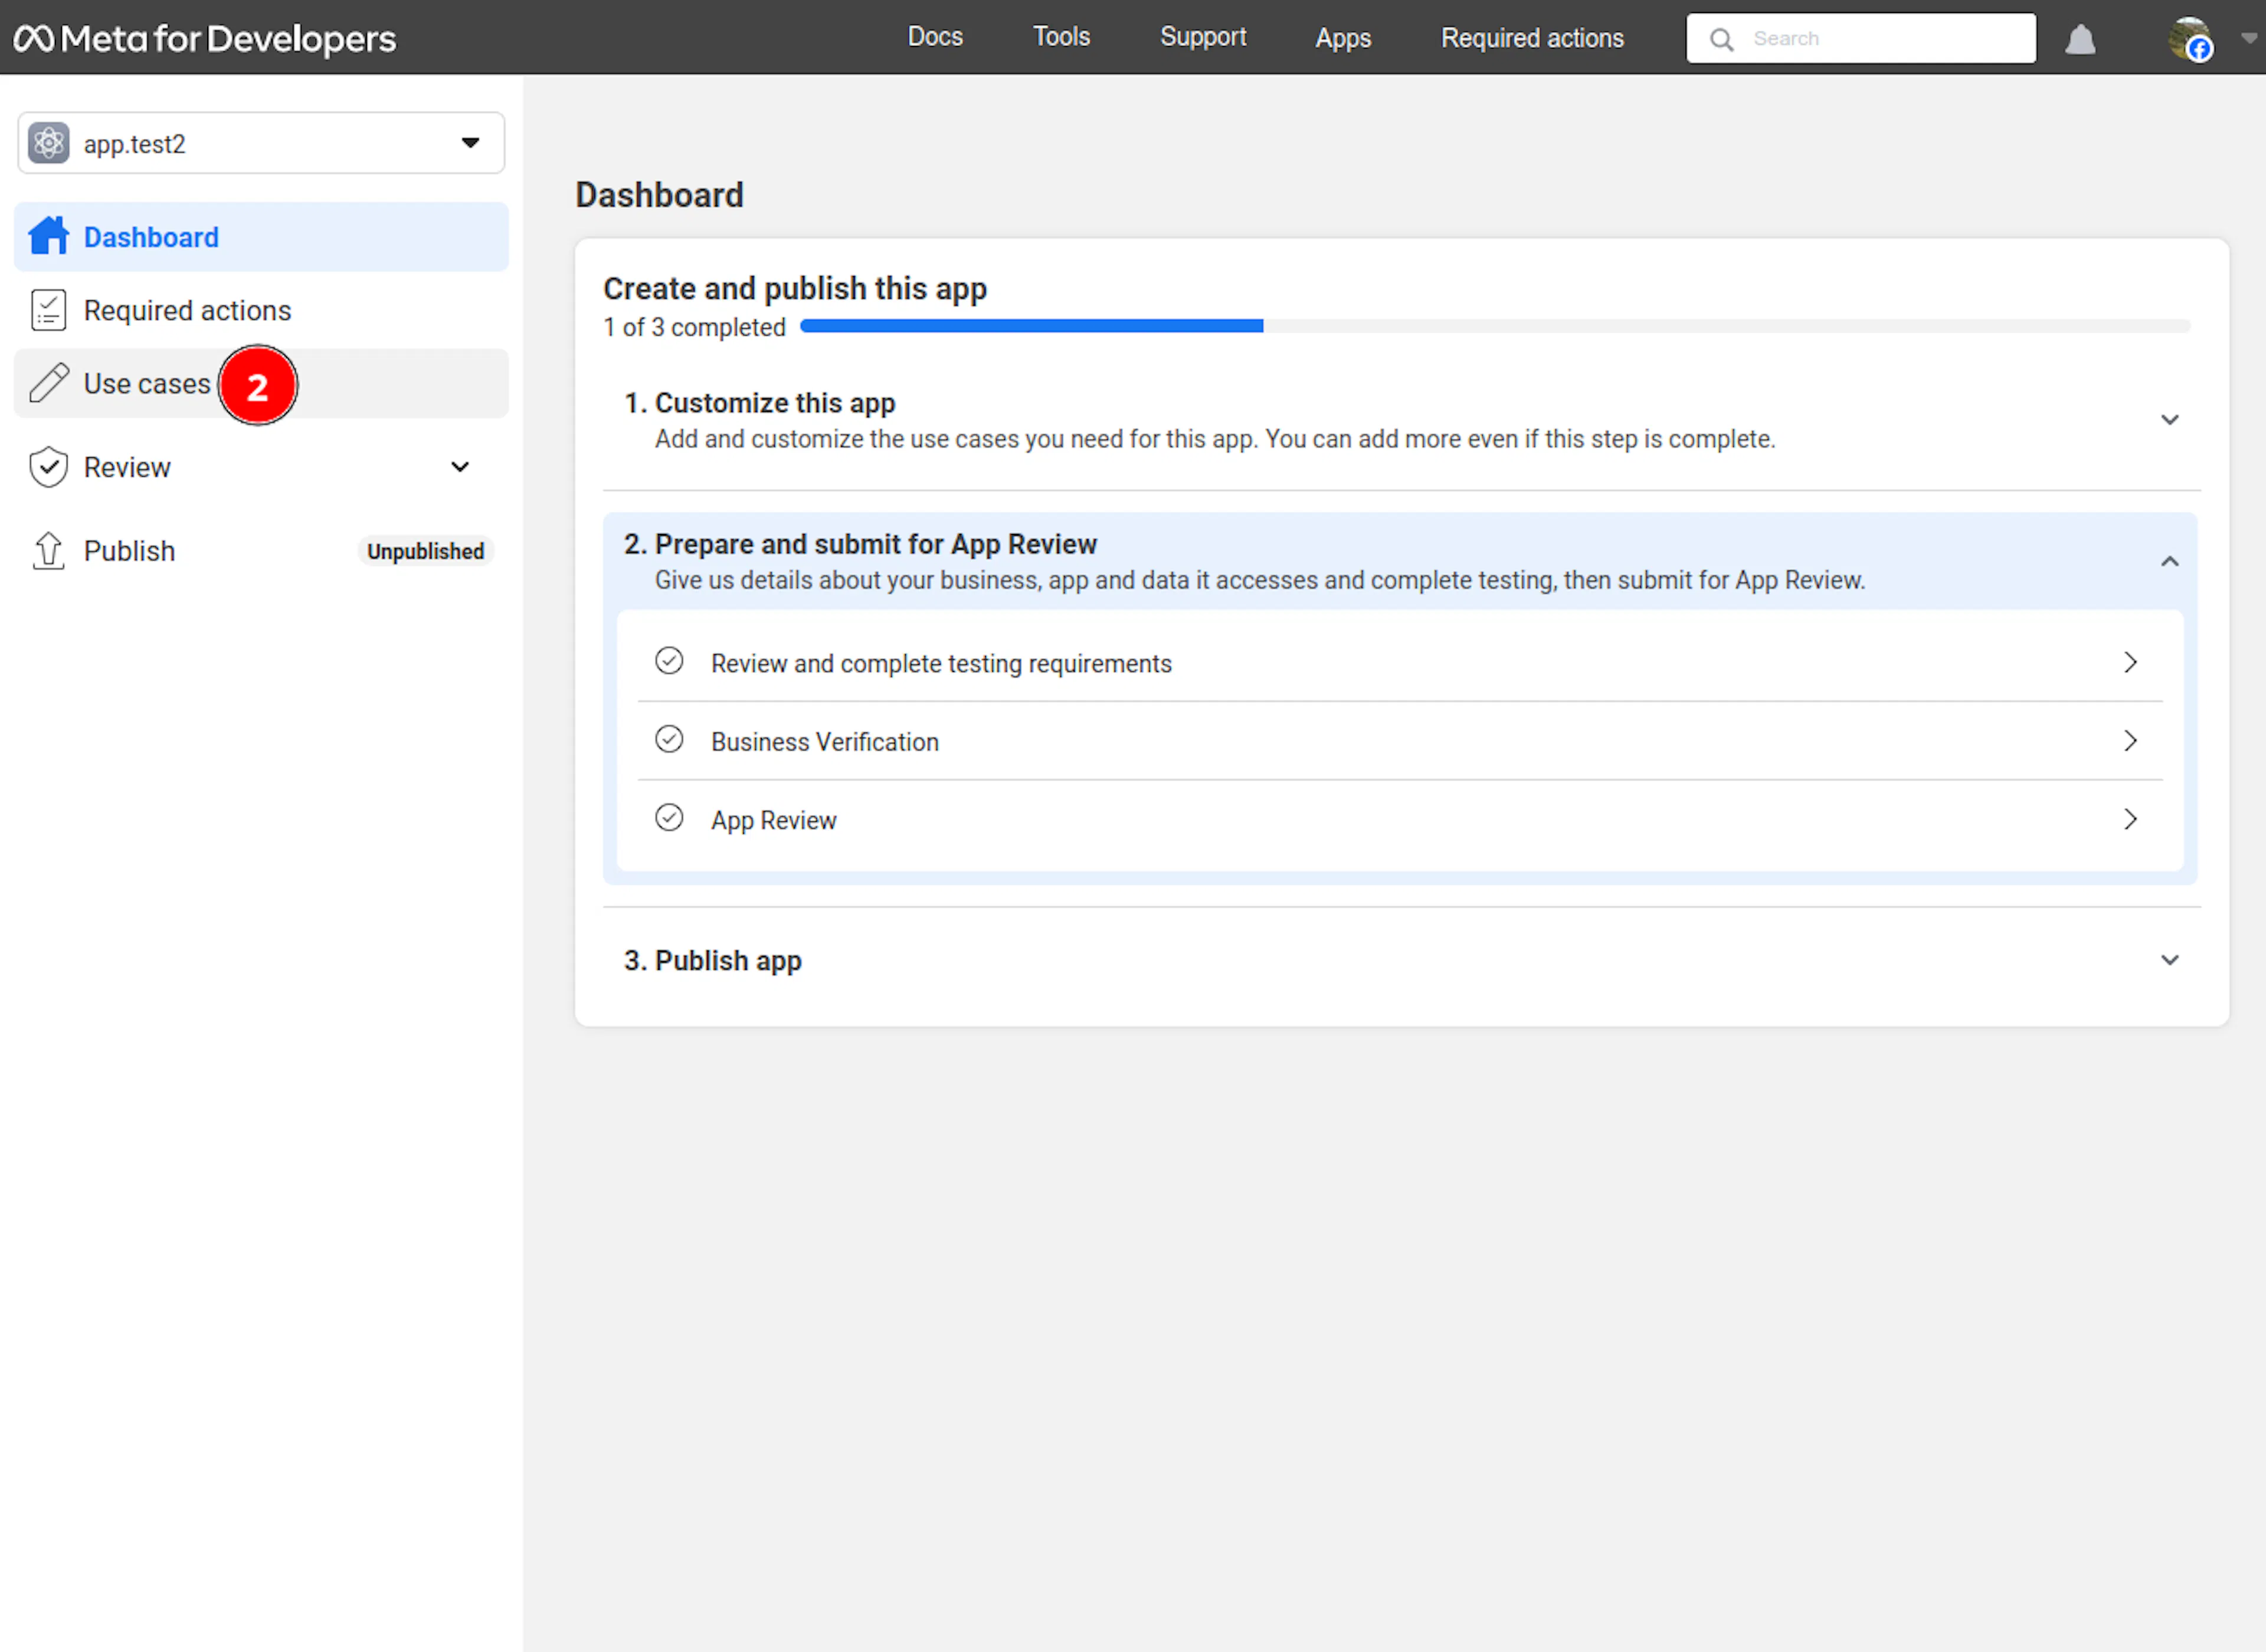Open the Tools menu

coord(1061,37)
